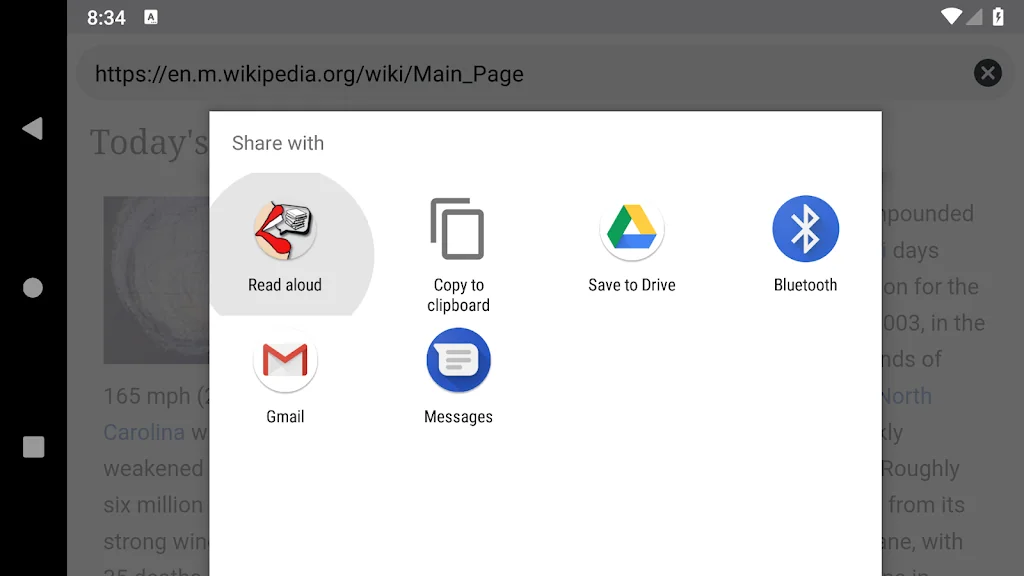Click the 8:34 clock in status bar
This screenshot has width=1024, height=576.
point(106,18)
